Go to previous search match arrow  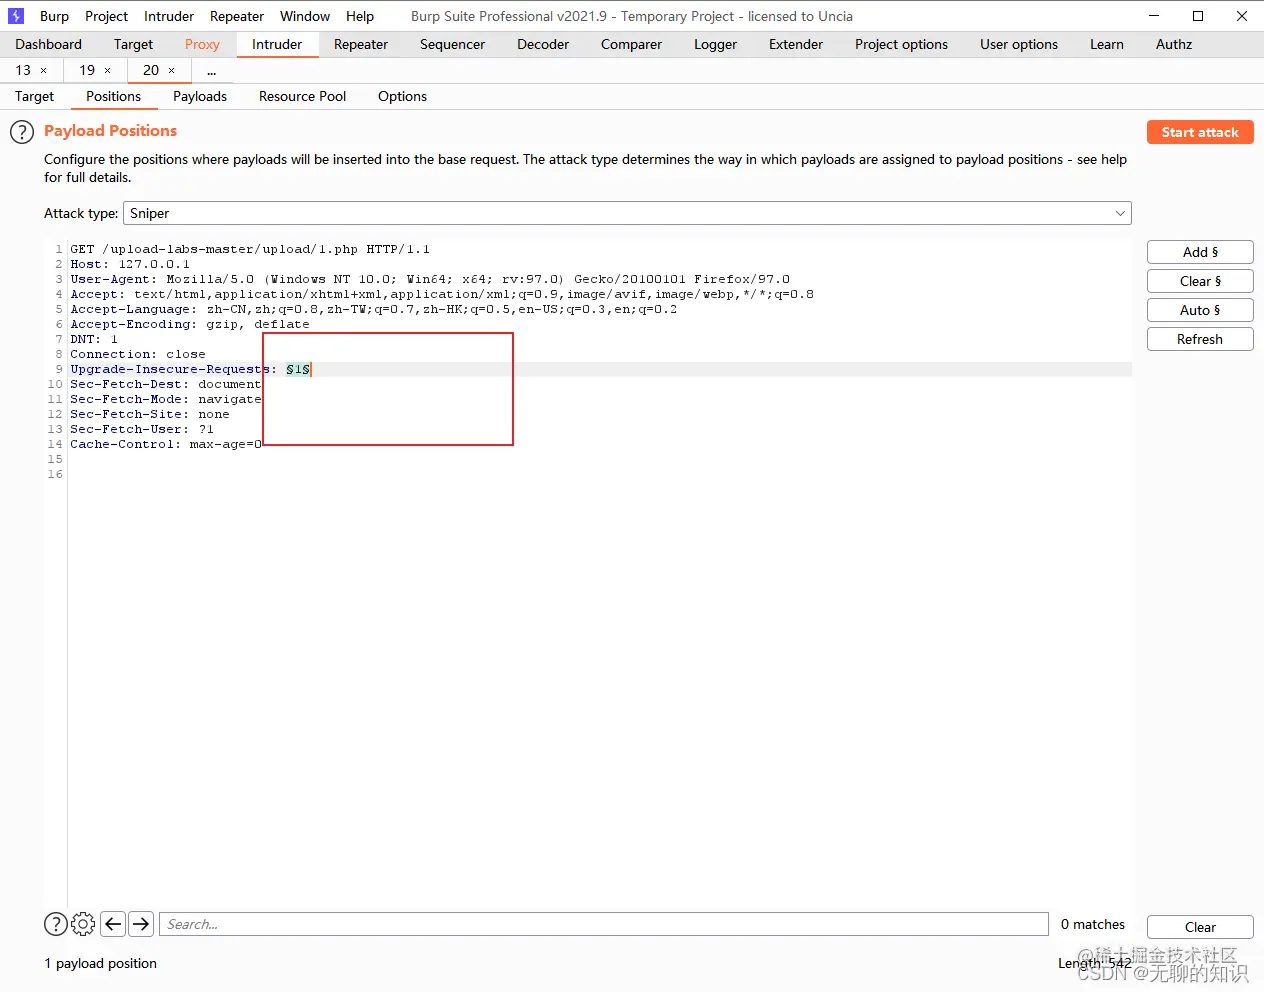tap(113, 924)
